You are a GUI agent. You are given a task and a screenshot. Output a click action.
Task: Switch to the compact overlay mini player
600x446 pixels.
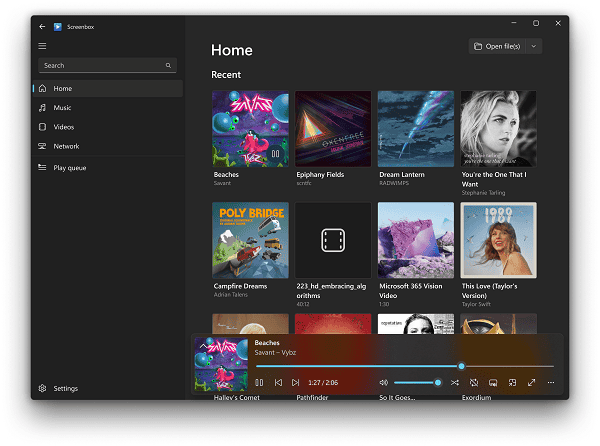[x=512, y=383]
